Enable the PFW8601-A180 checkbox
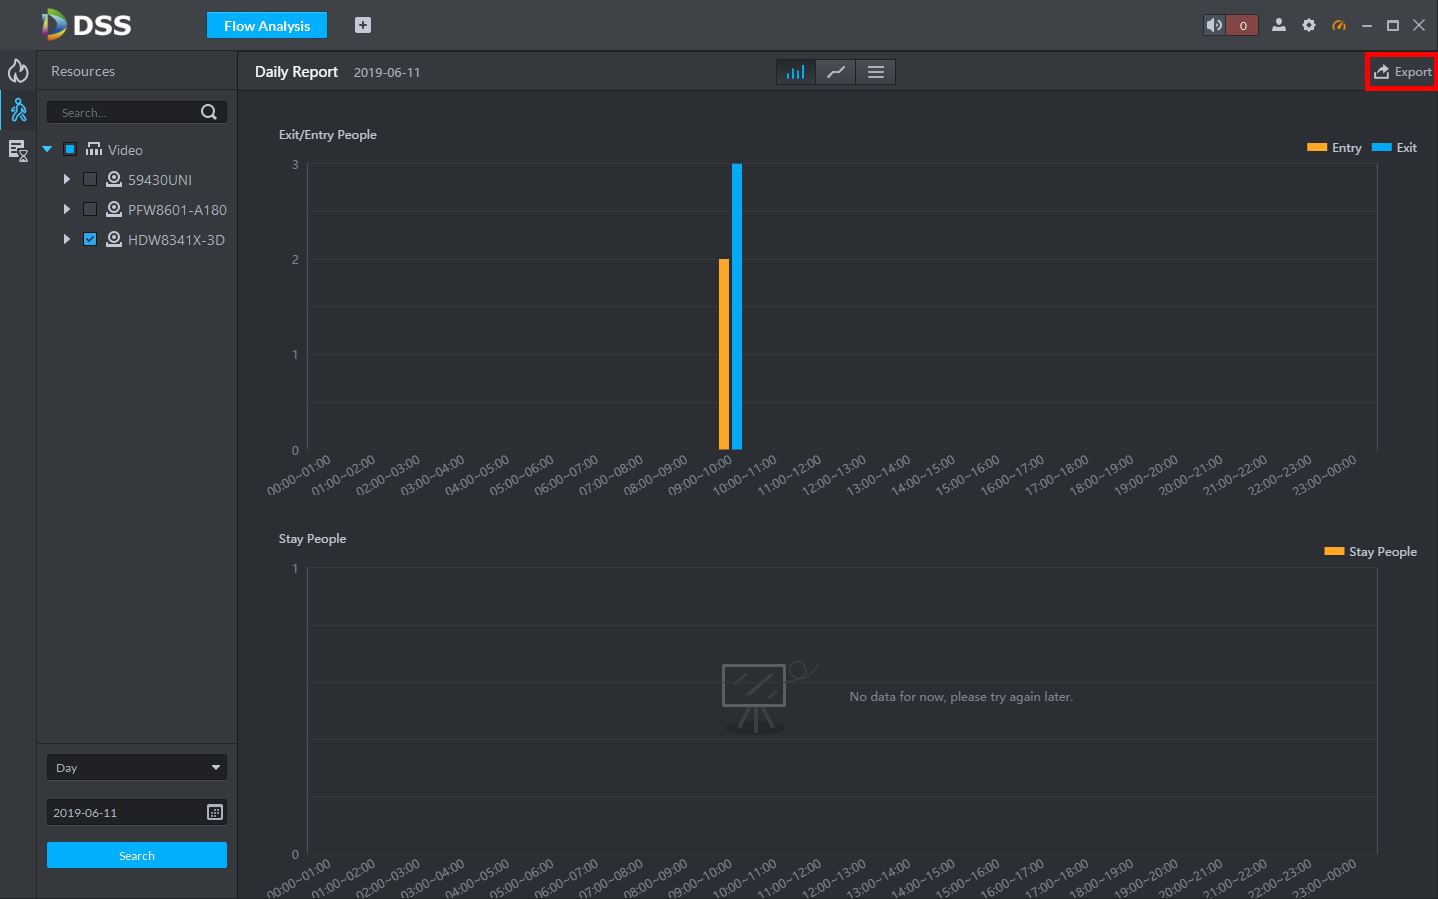Image resolution: width=1438 pixels, height=899 pixels. click(90, 210)
